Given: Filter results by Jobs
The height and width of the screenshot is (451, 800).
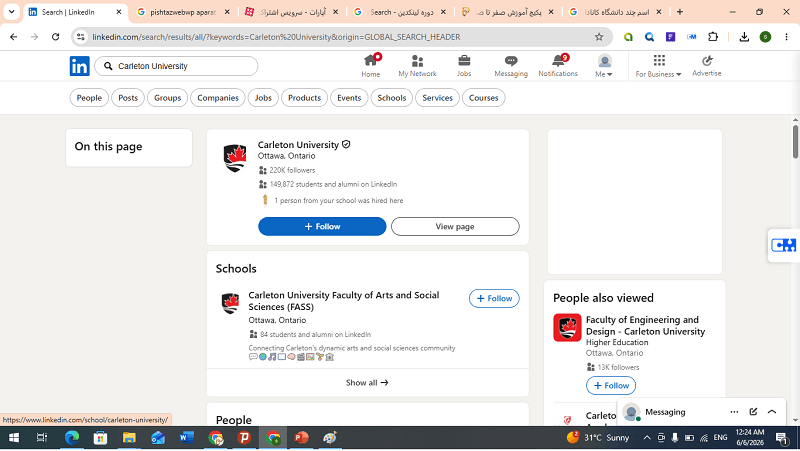Looking at the screenshot, I should pos(263,98).
